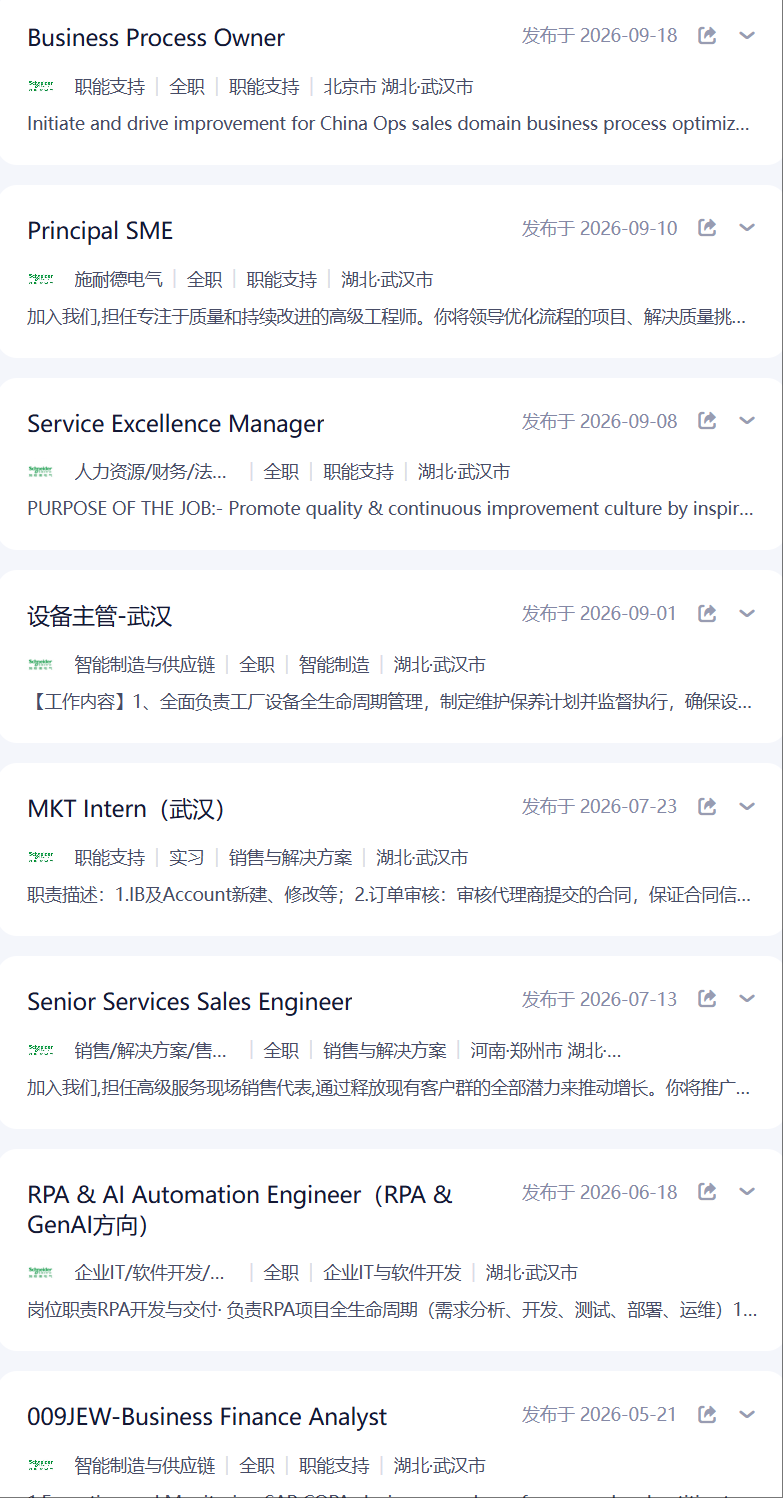Share the RPA & AI Automation Engineer job
The image size is (783, 1498).
pos(707,1192)
